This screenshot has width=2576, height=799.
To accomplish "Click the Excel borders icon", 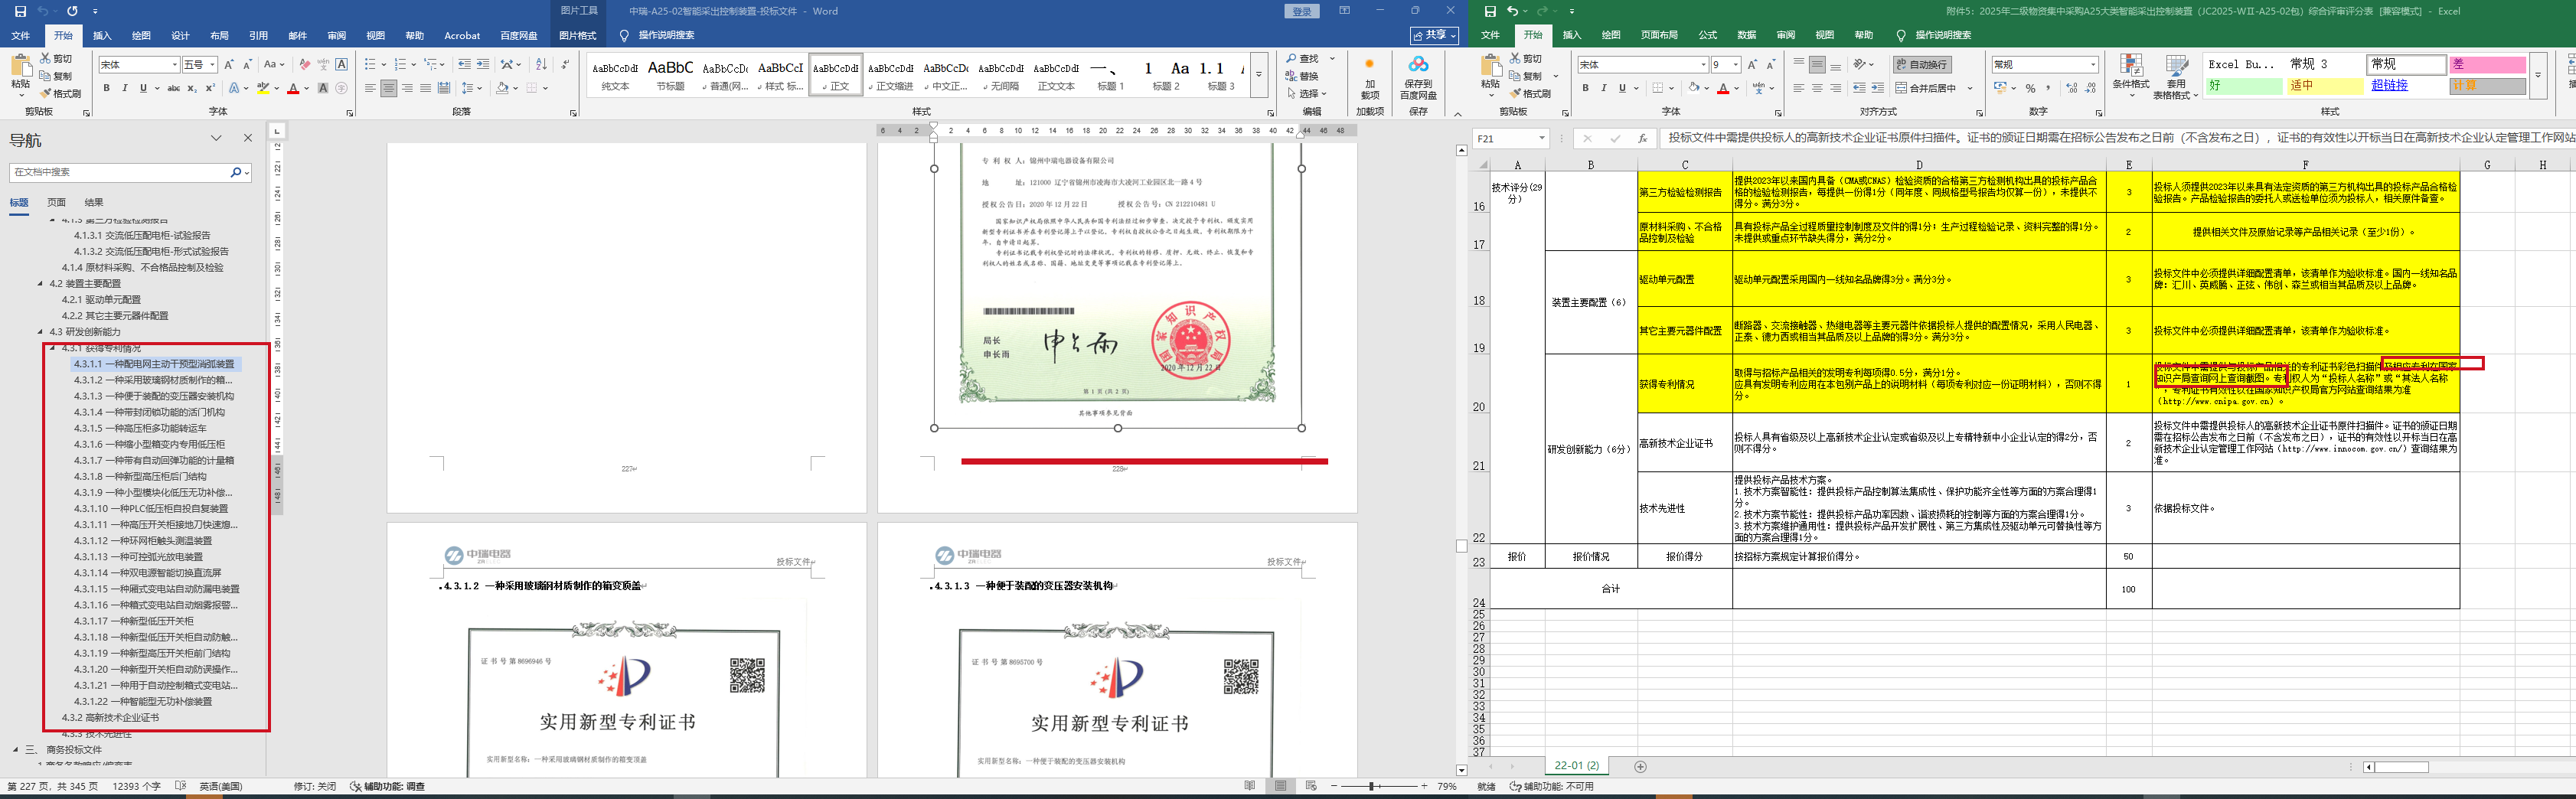I will pyautogui.click(x=1658, y=88).
